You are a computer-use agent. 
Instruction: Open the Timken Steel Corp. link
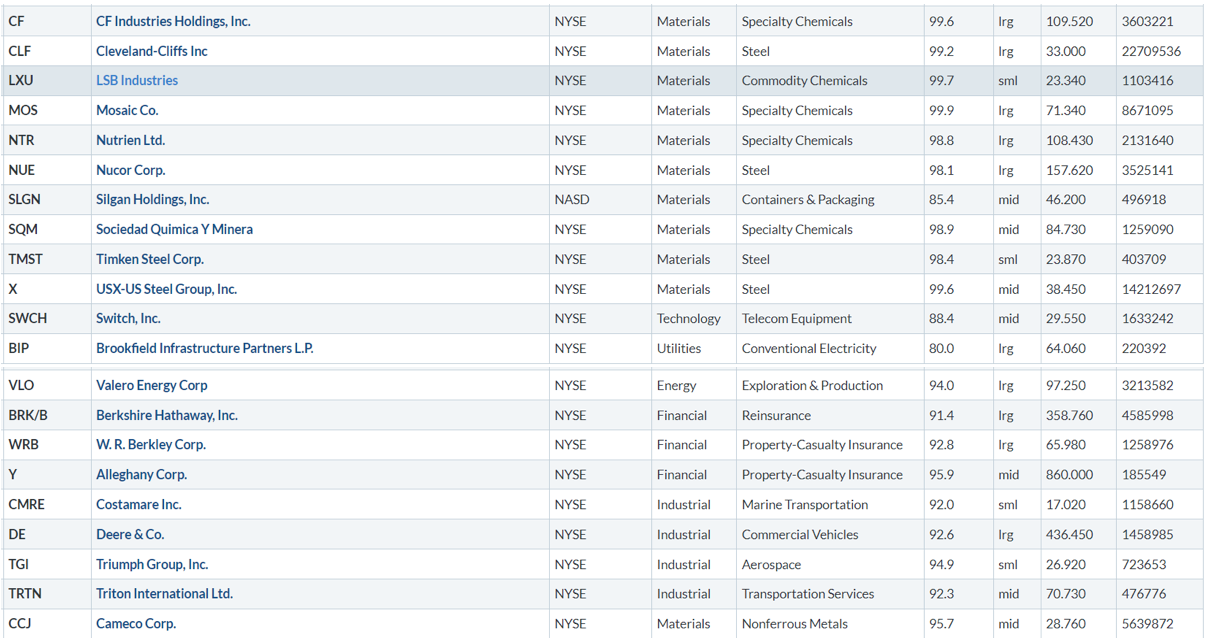tap(150, 260)
